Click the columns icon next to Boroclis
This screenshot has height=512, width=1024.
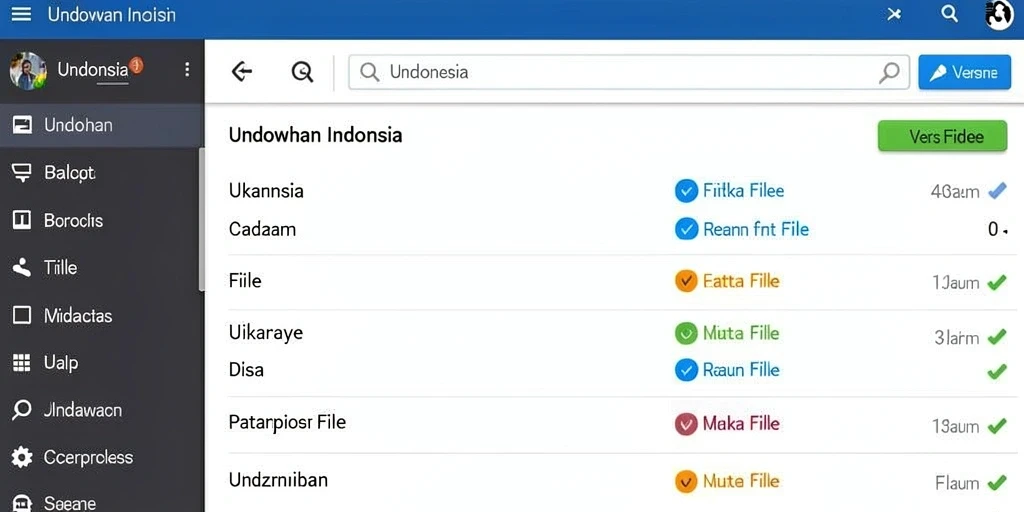click(22, 221)
